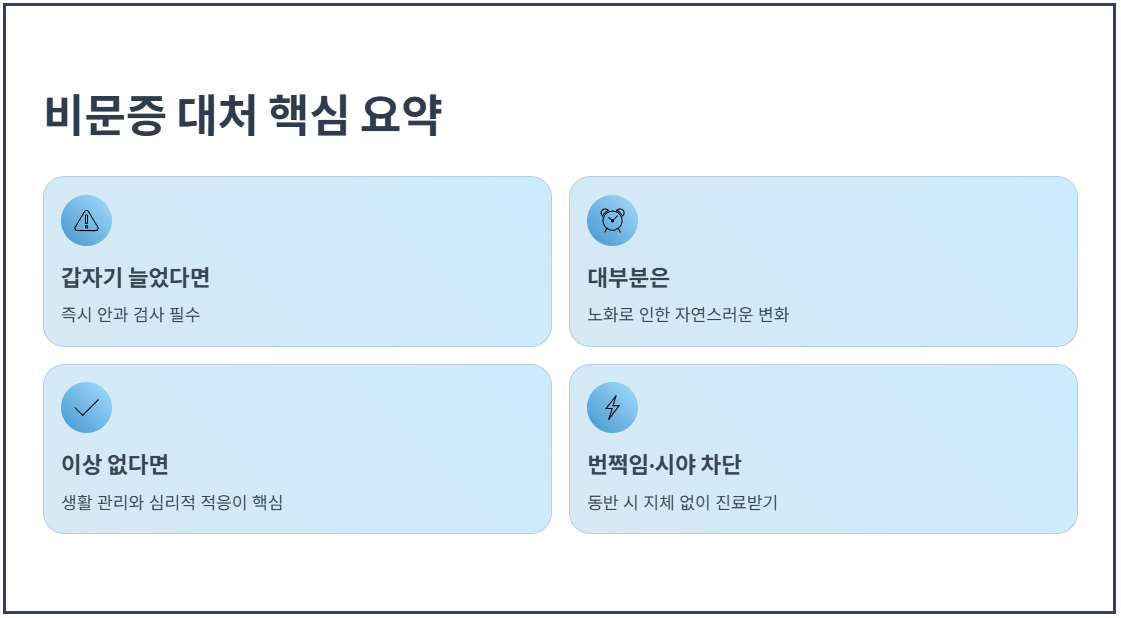This screenshot has width=1121, height=618.
Task: Click the warning triangle icon
Action: [87, 220]
